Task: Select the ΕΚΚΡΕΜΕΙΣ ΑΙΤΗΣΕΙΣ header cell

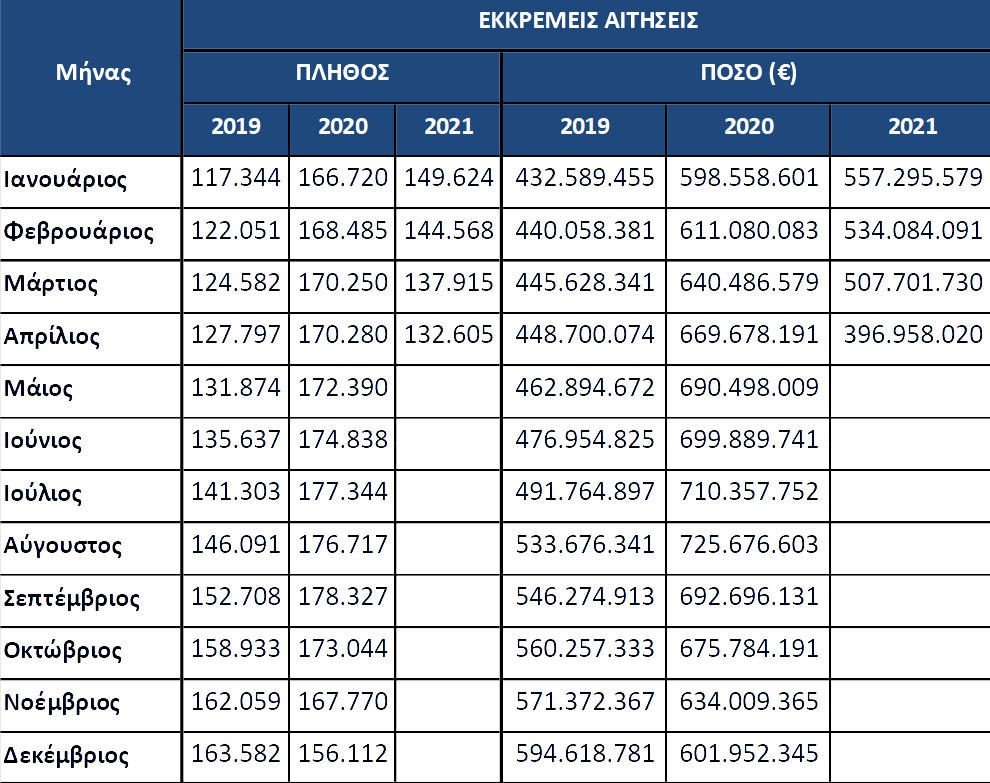Action: pyautogui.click(x=587, y=24)
